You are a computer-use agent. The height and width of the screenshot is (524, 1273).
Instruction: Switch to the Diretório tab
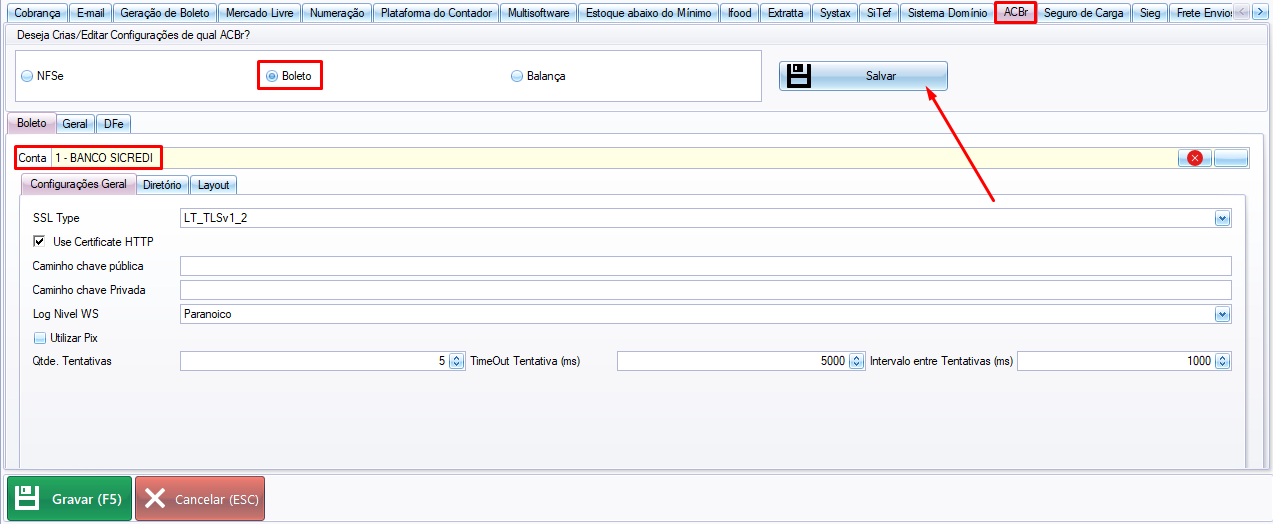click(x=162, y=185)
